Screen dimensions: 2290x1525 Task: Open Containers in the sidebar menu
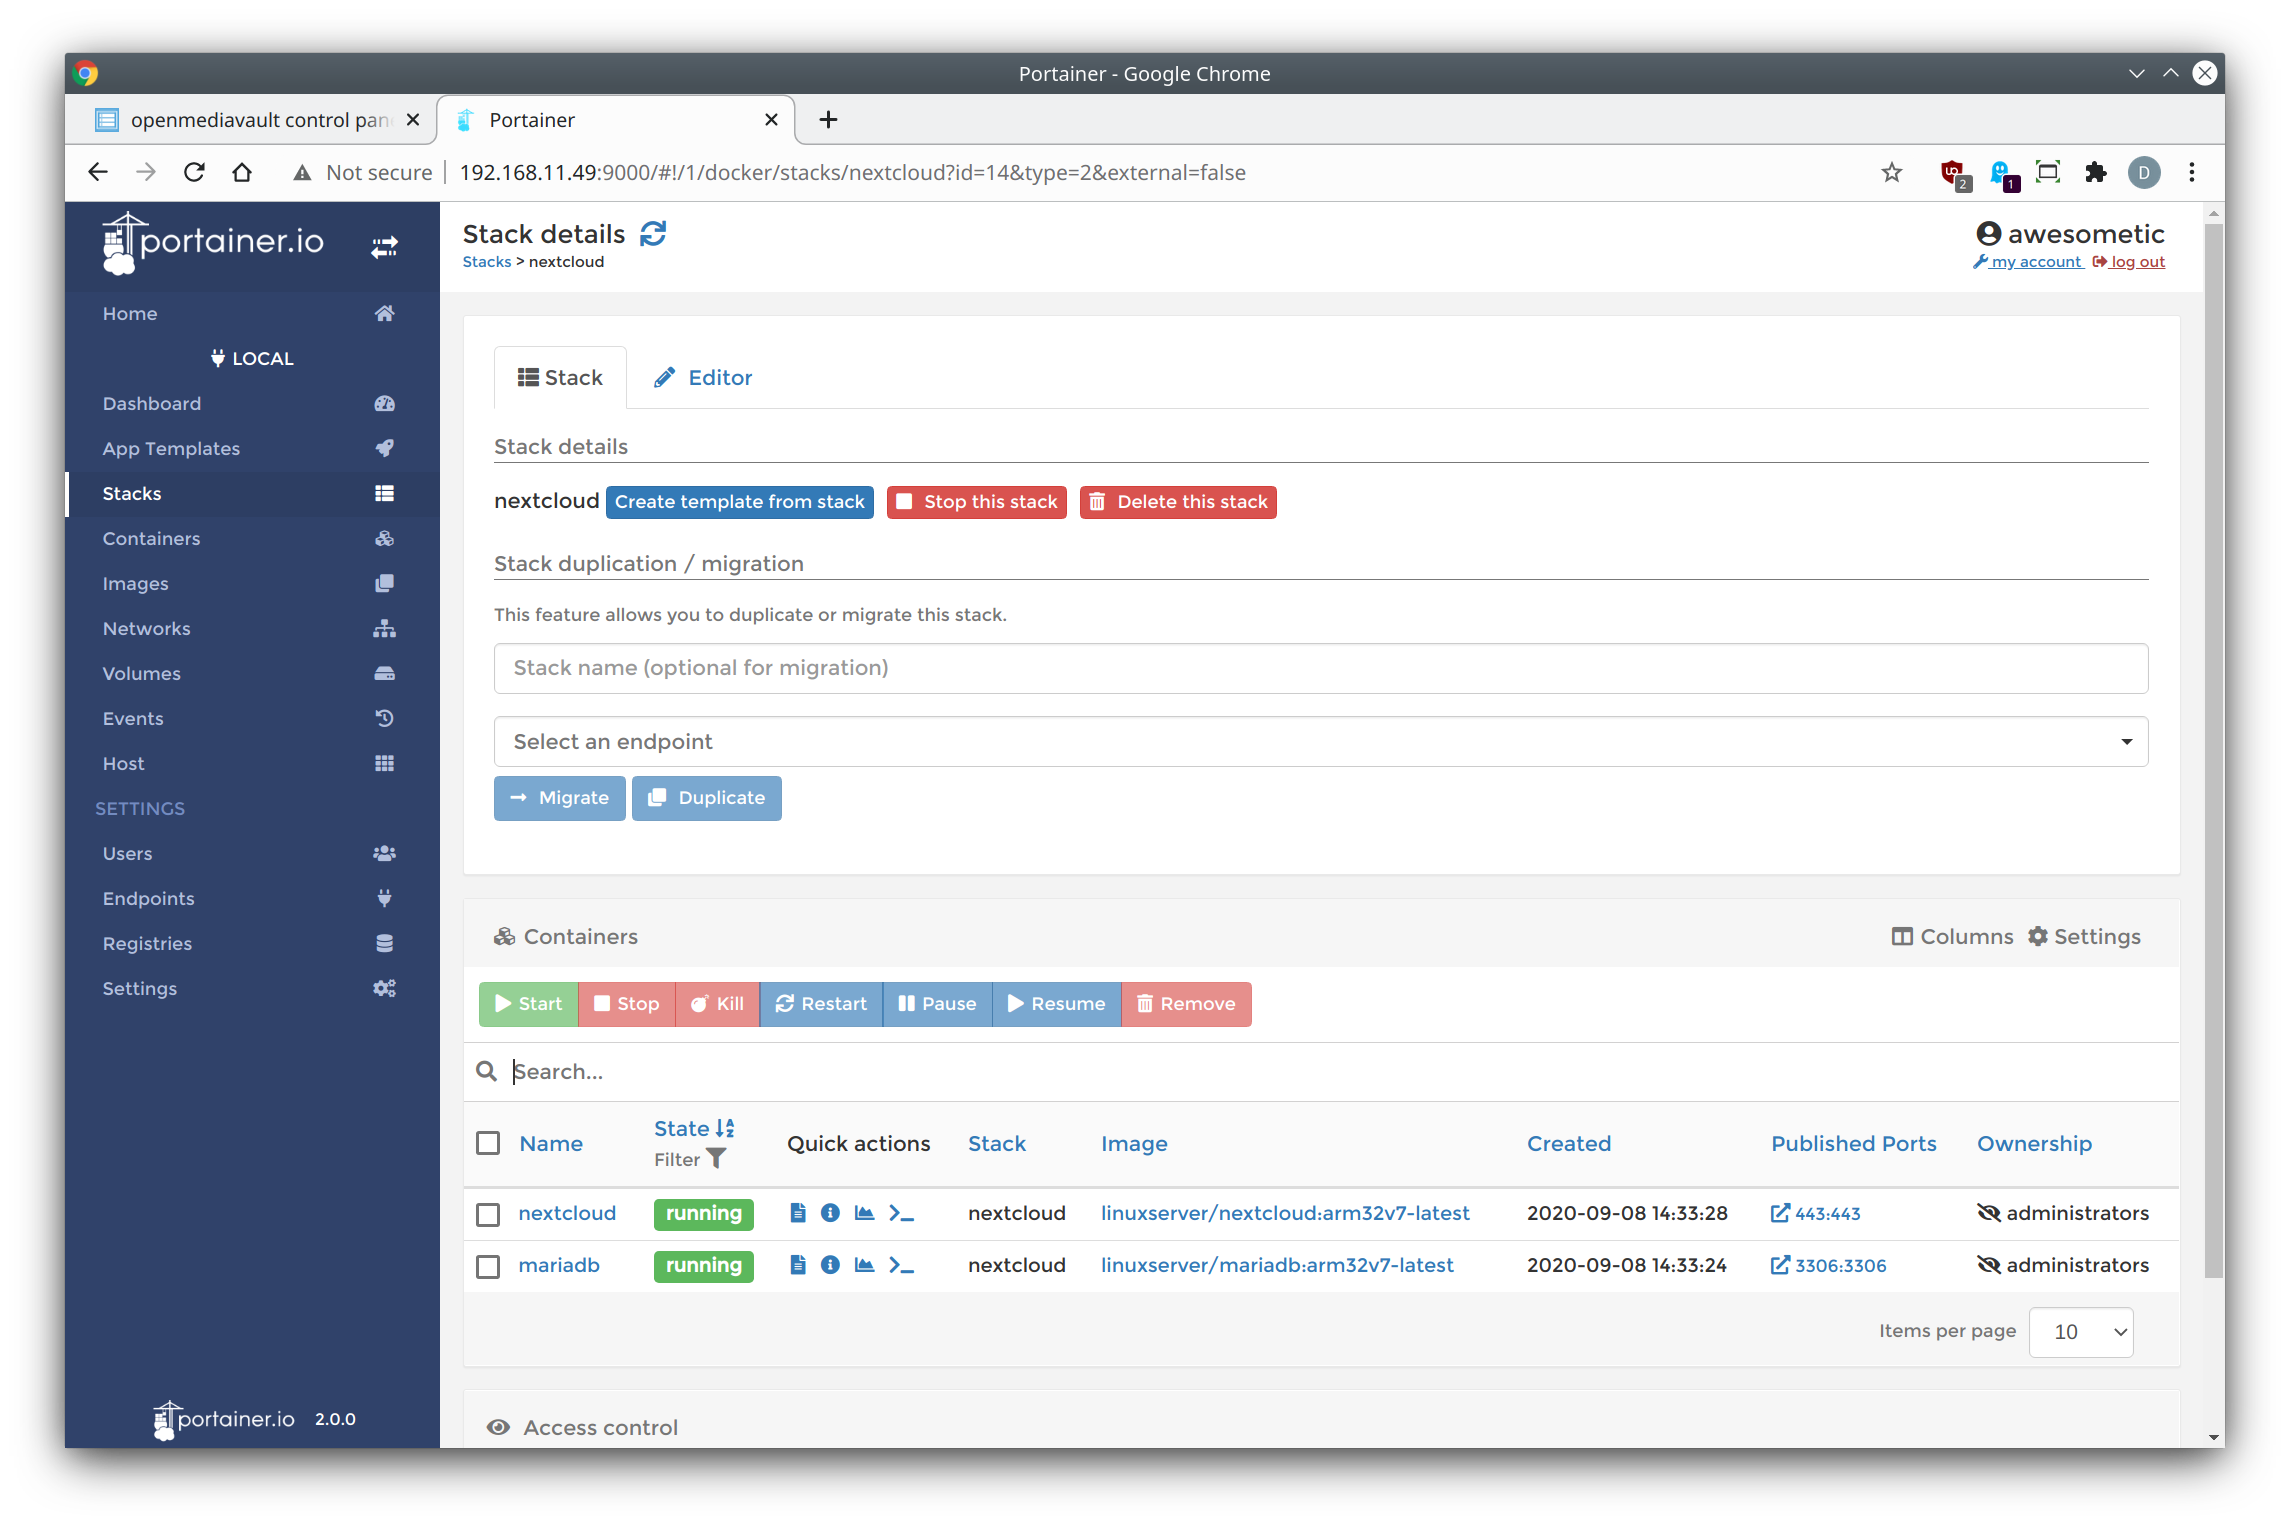pyautogui.click(x=151, y=539)
